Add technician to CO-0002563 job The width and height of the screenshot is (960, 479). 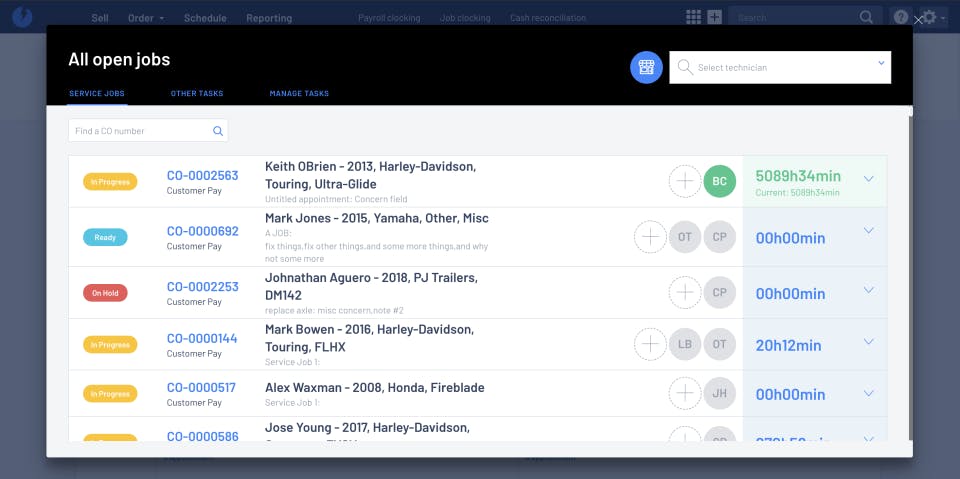(684, 181)
